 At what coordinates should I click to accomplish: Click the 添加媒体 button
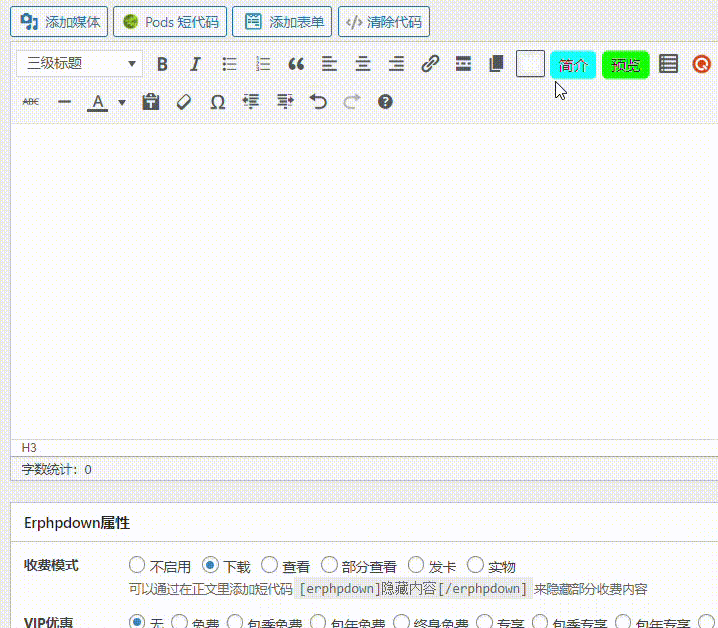coord(59,22)
